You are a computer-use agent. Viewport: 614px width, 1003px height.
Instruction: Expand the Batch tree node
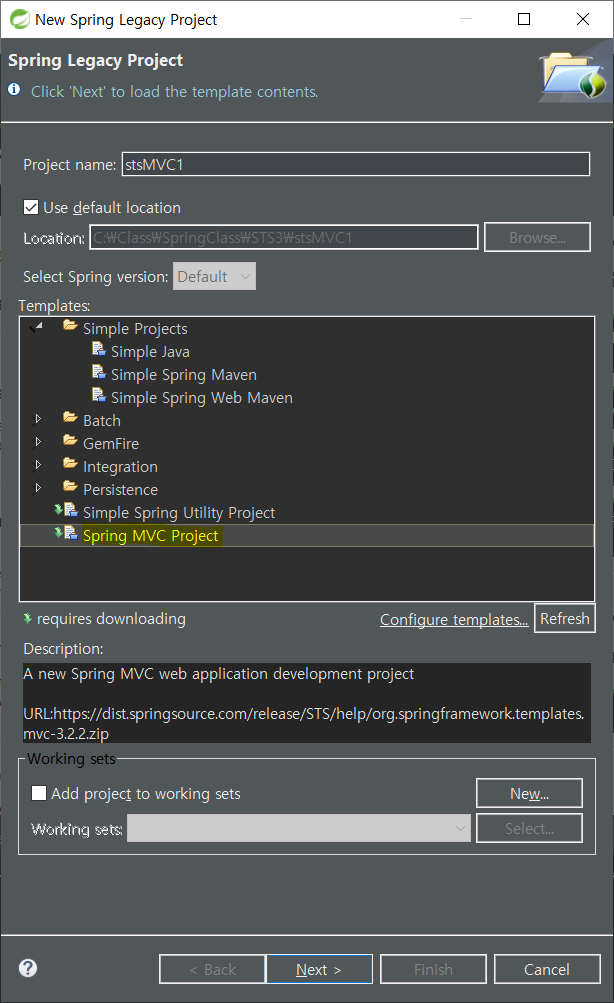pos(38,419)
